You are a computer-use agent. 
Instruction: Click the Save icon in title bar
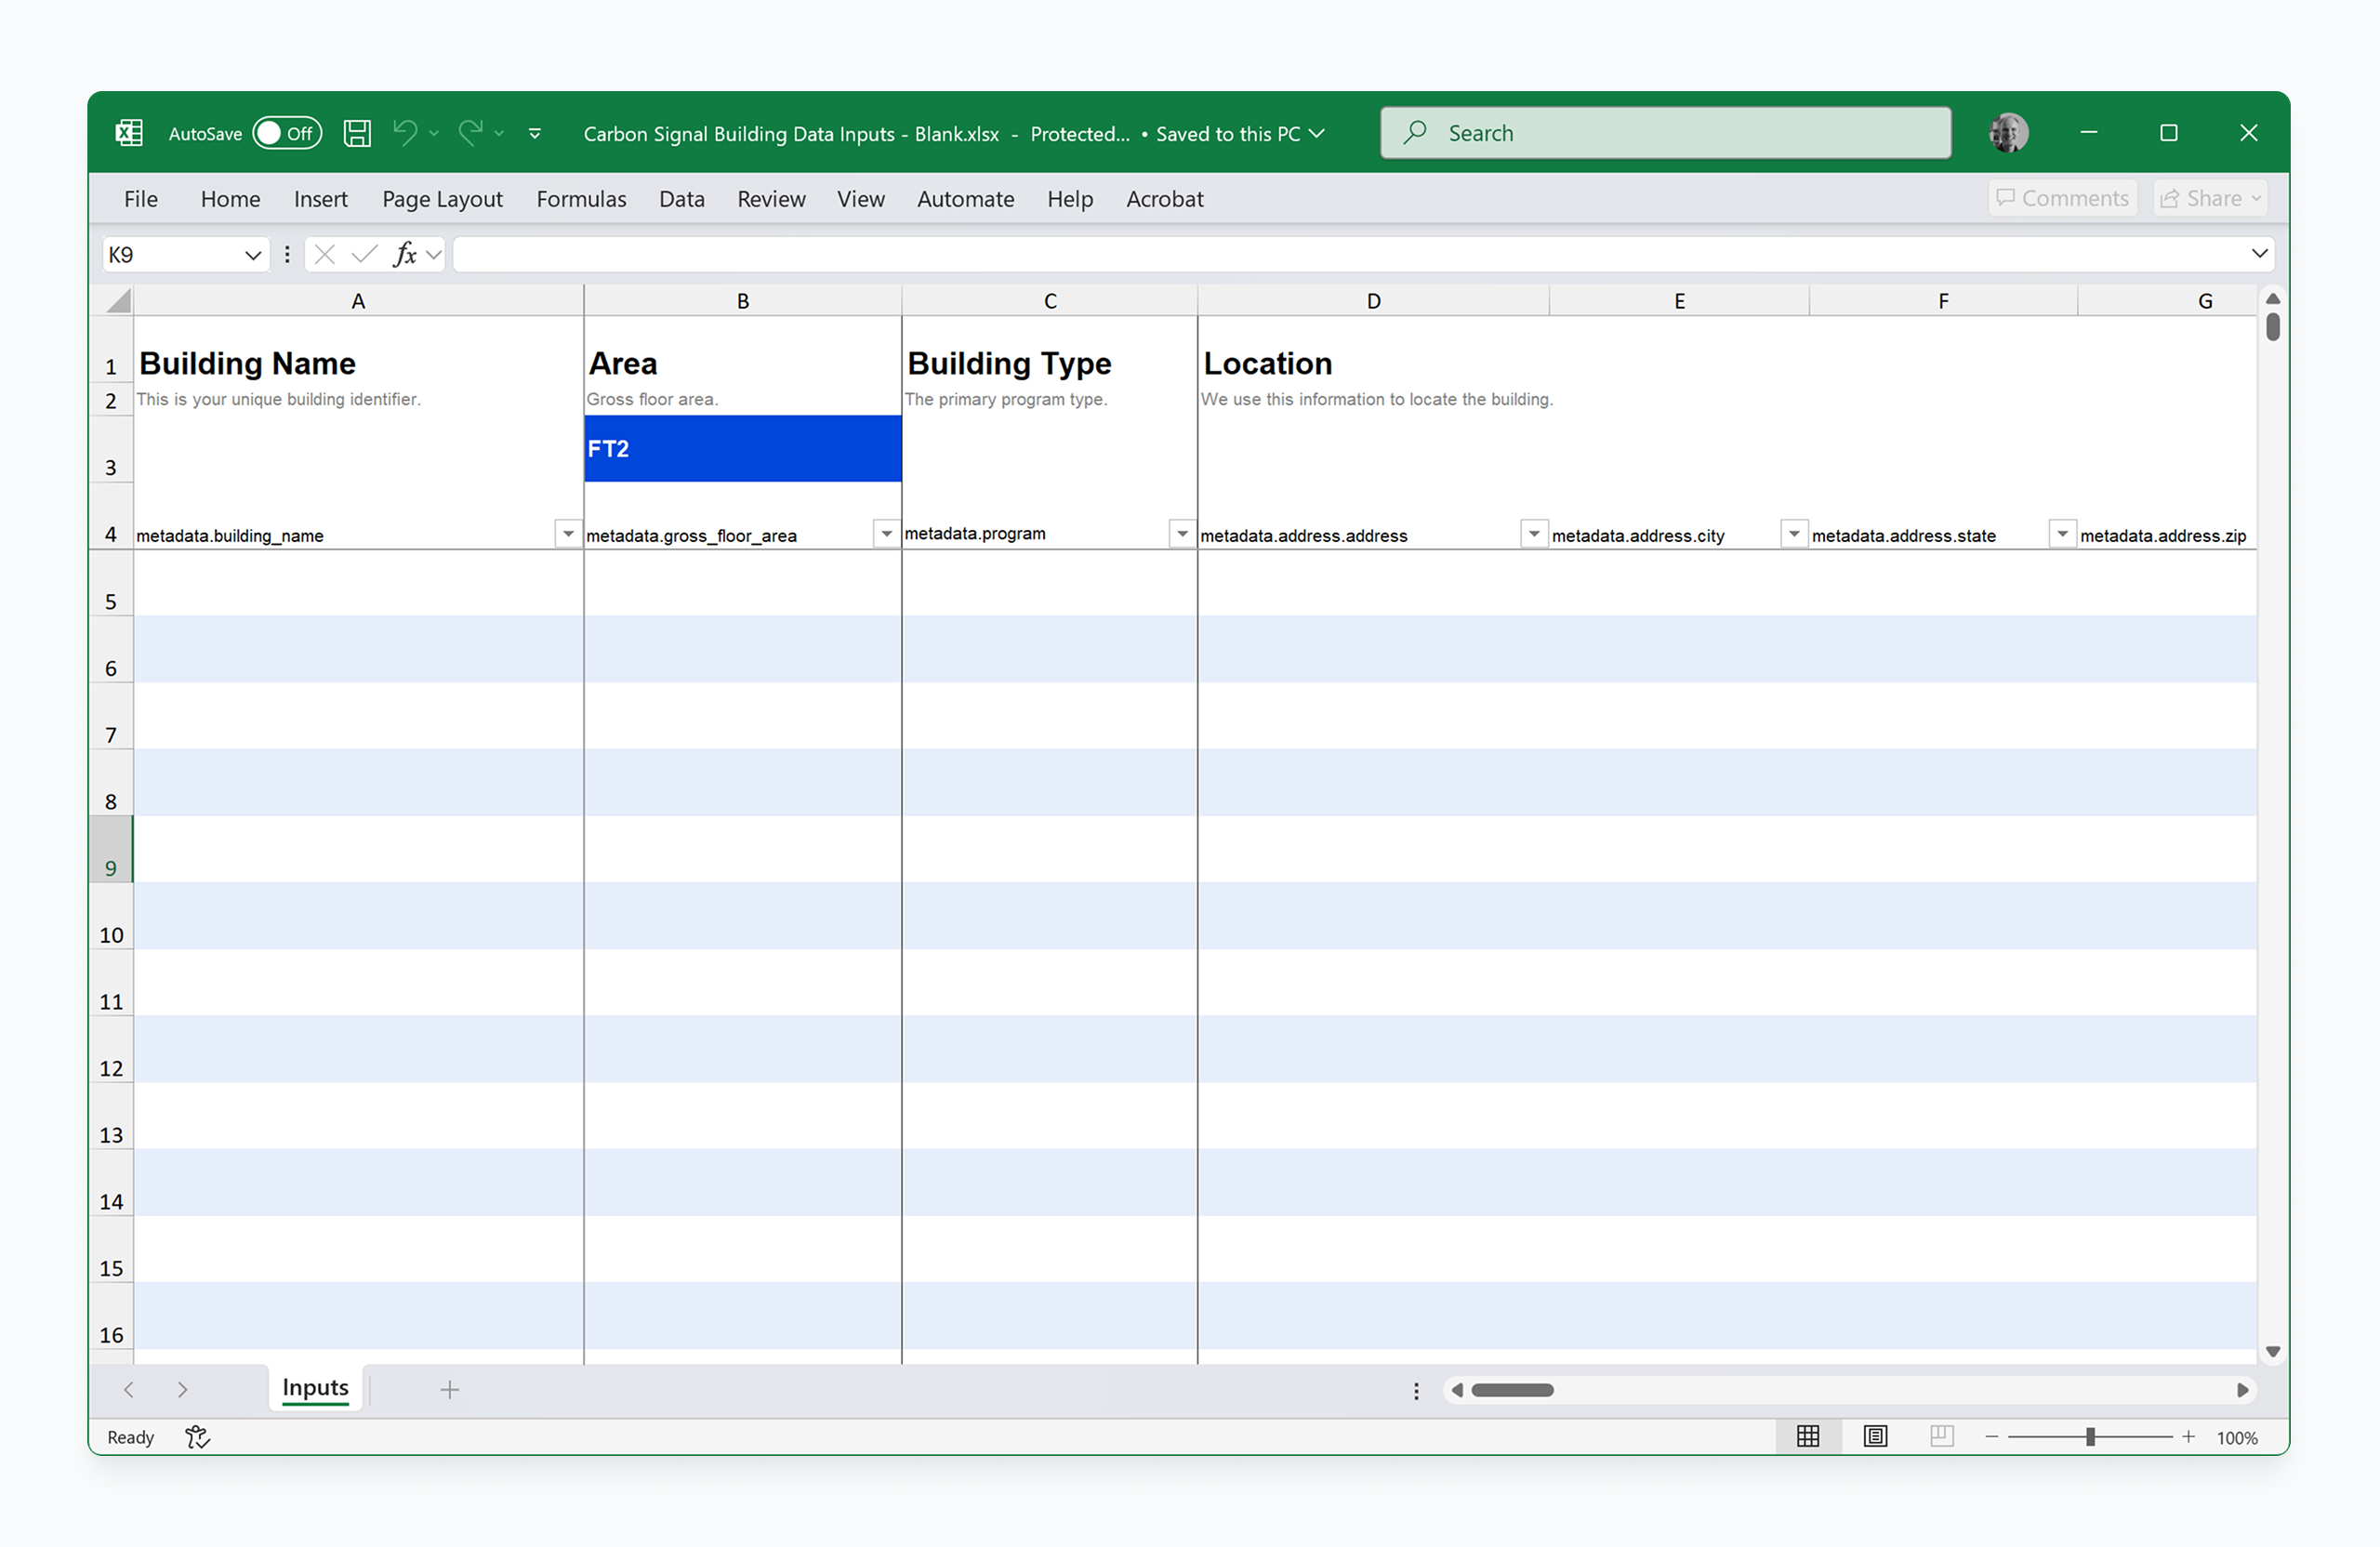click(x=357, y=133)
